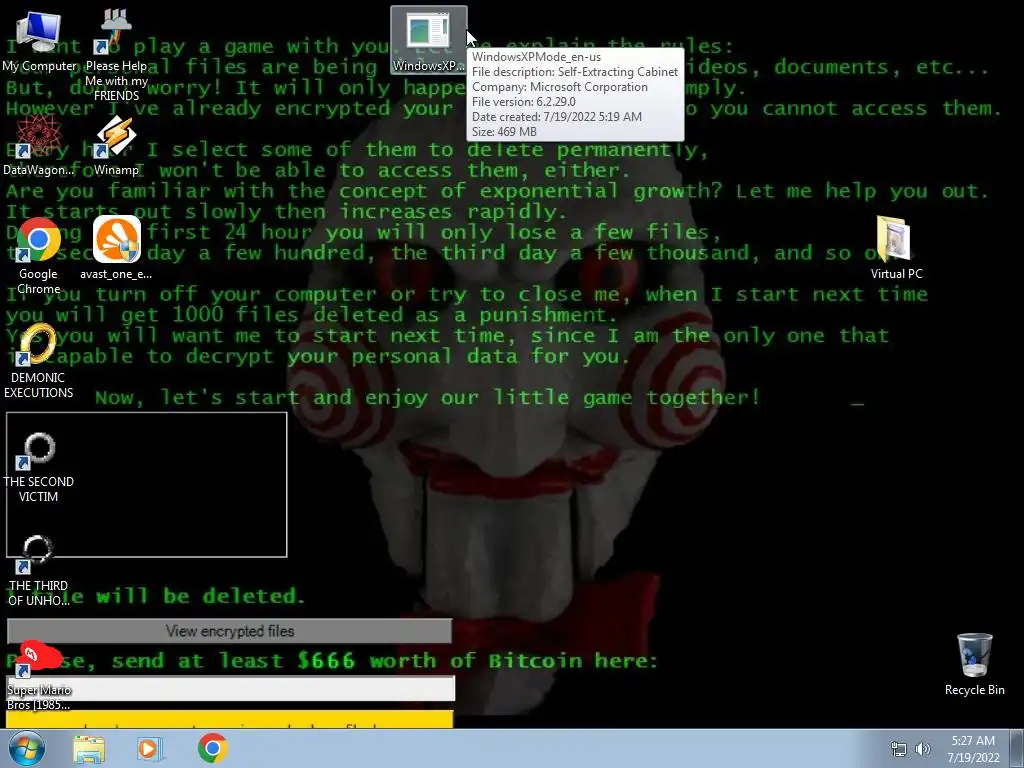Open the Virtual PC folder icon
The width and height of the screenshot is (1024, 768).
[x=896, y=248]
